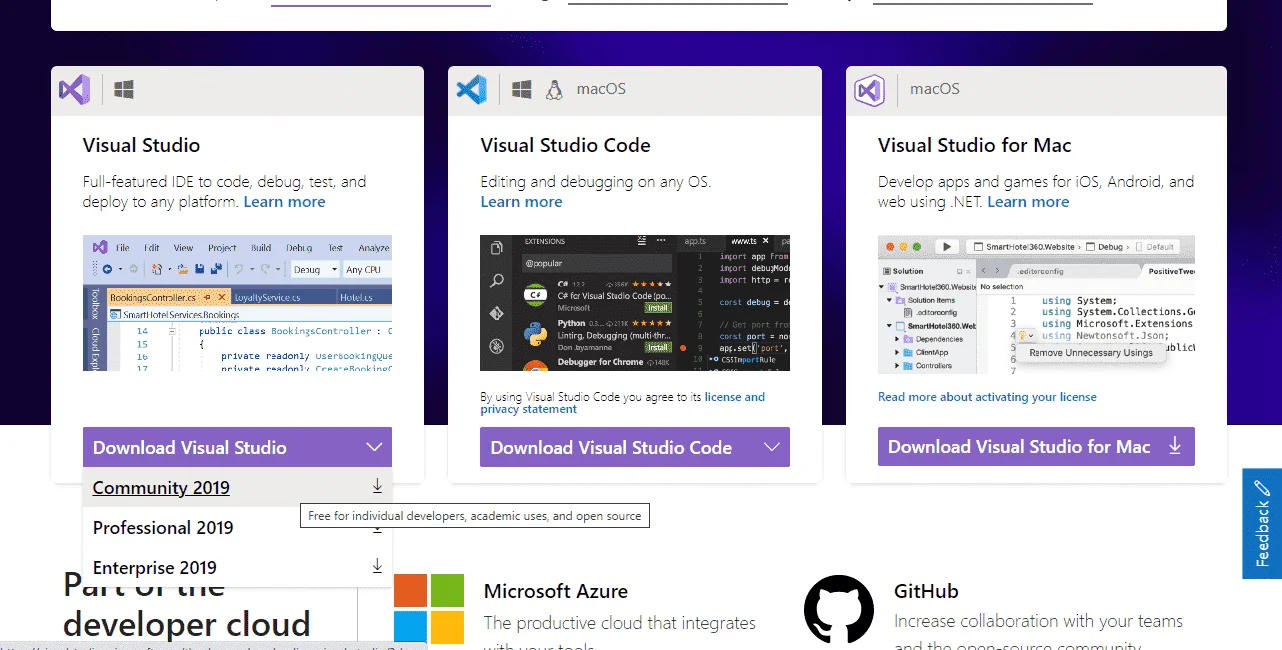Open Learn more link under Visual Studio
1282x650 pixels.
tap(285, 202)
